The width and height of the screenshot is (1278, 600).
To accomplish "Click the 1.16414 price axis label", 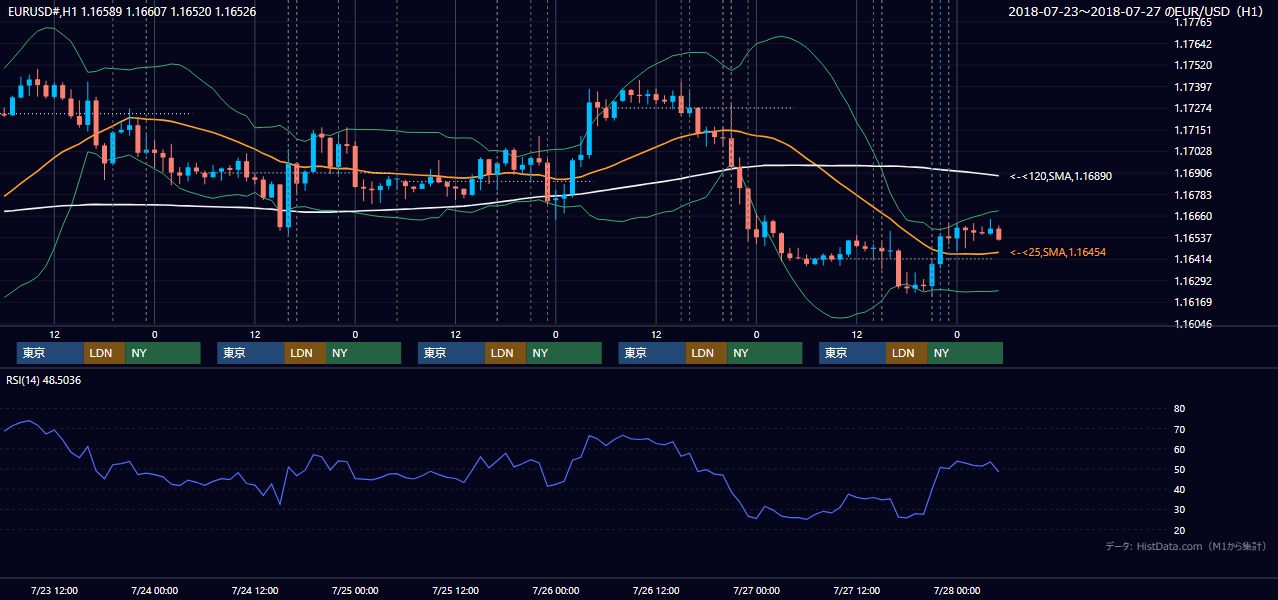I will click(1193, 259).
